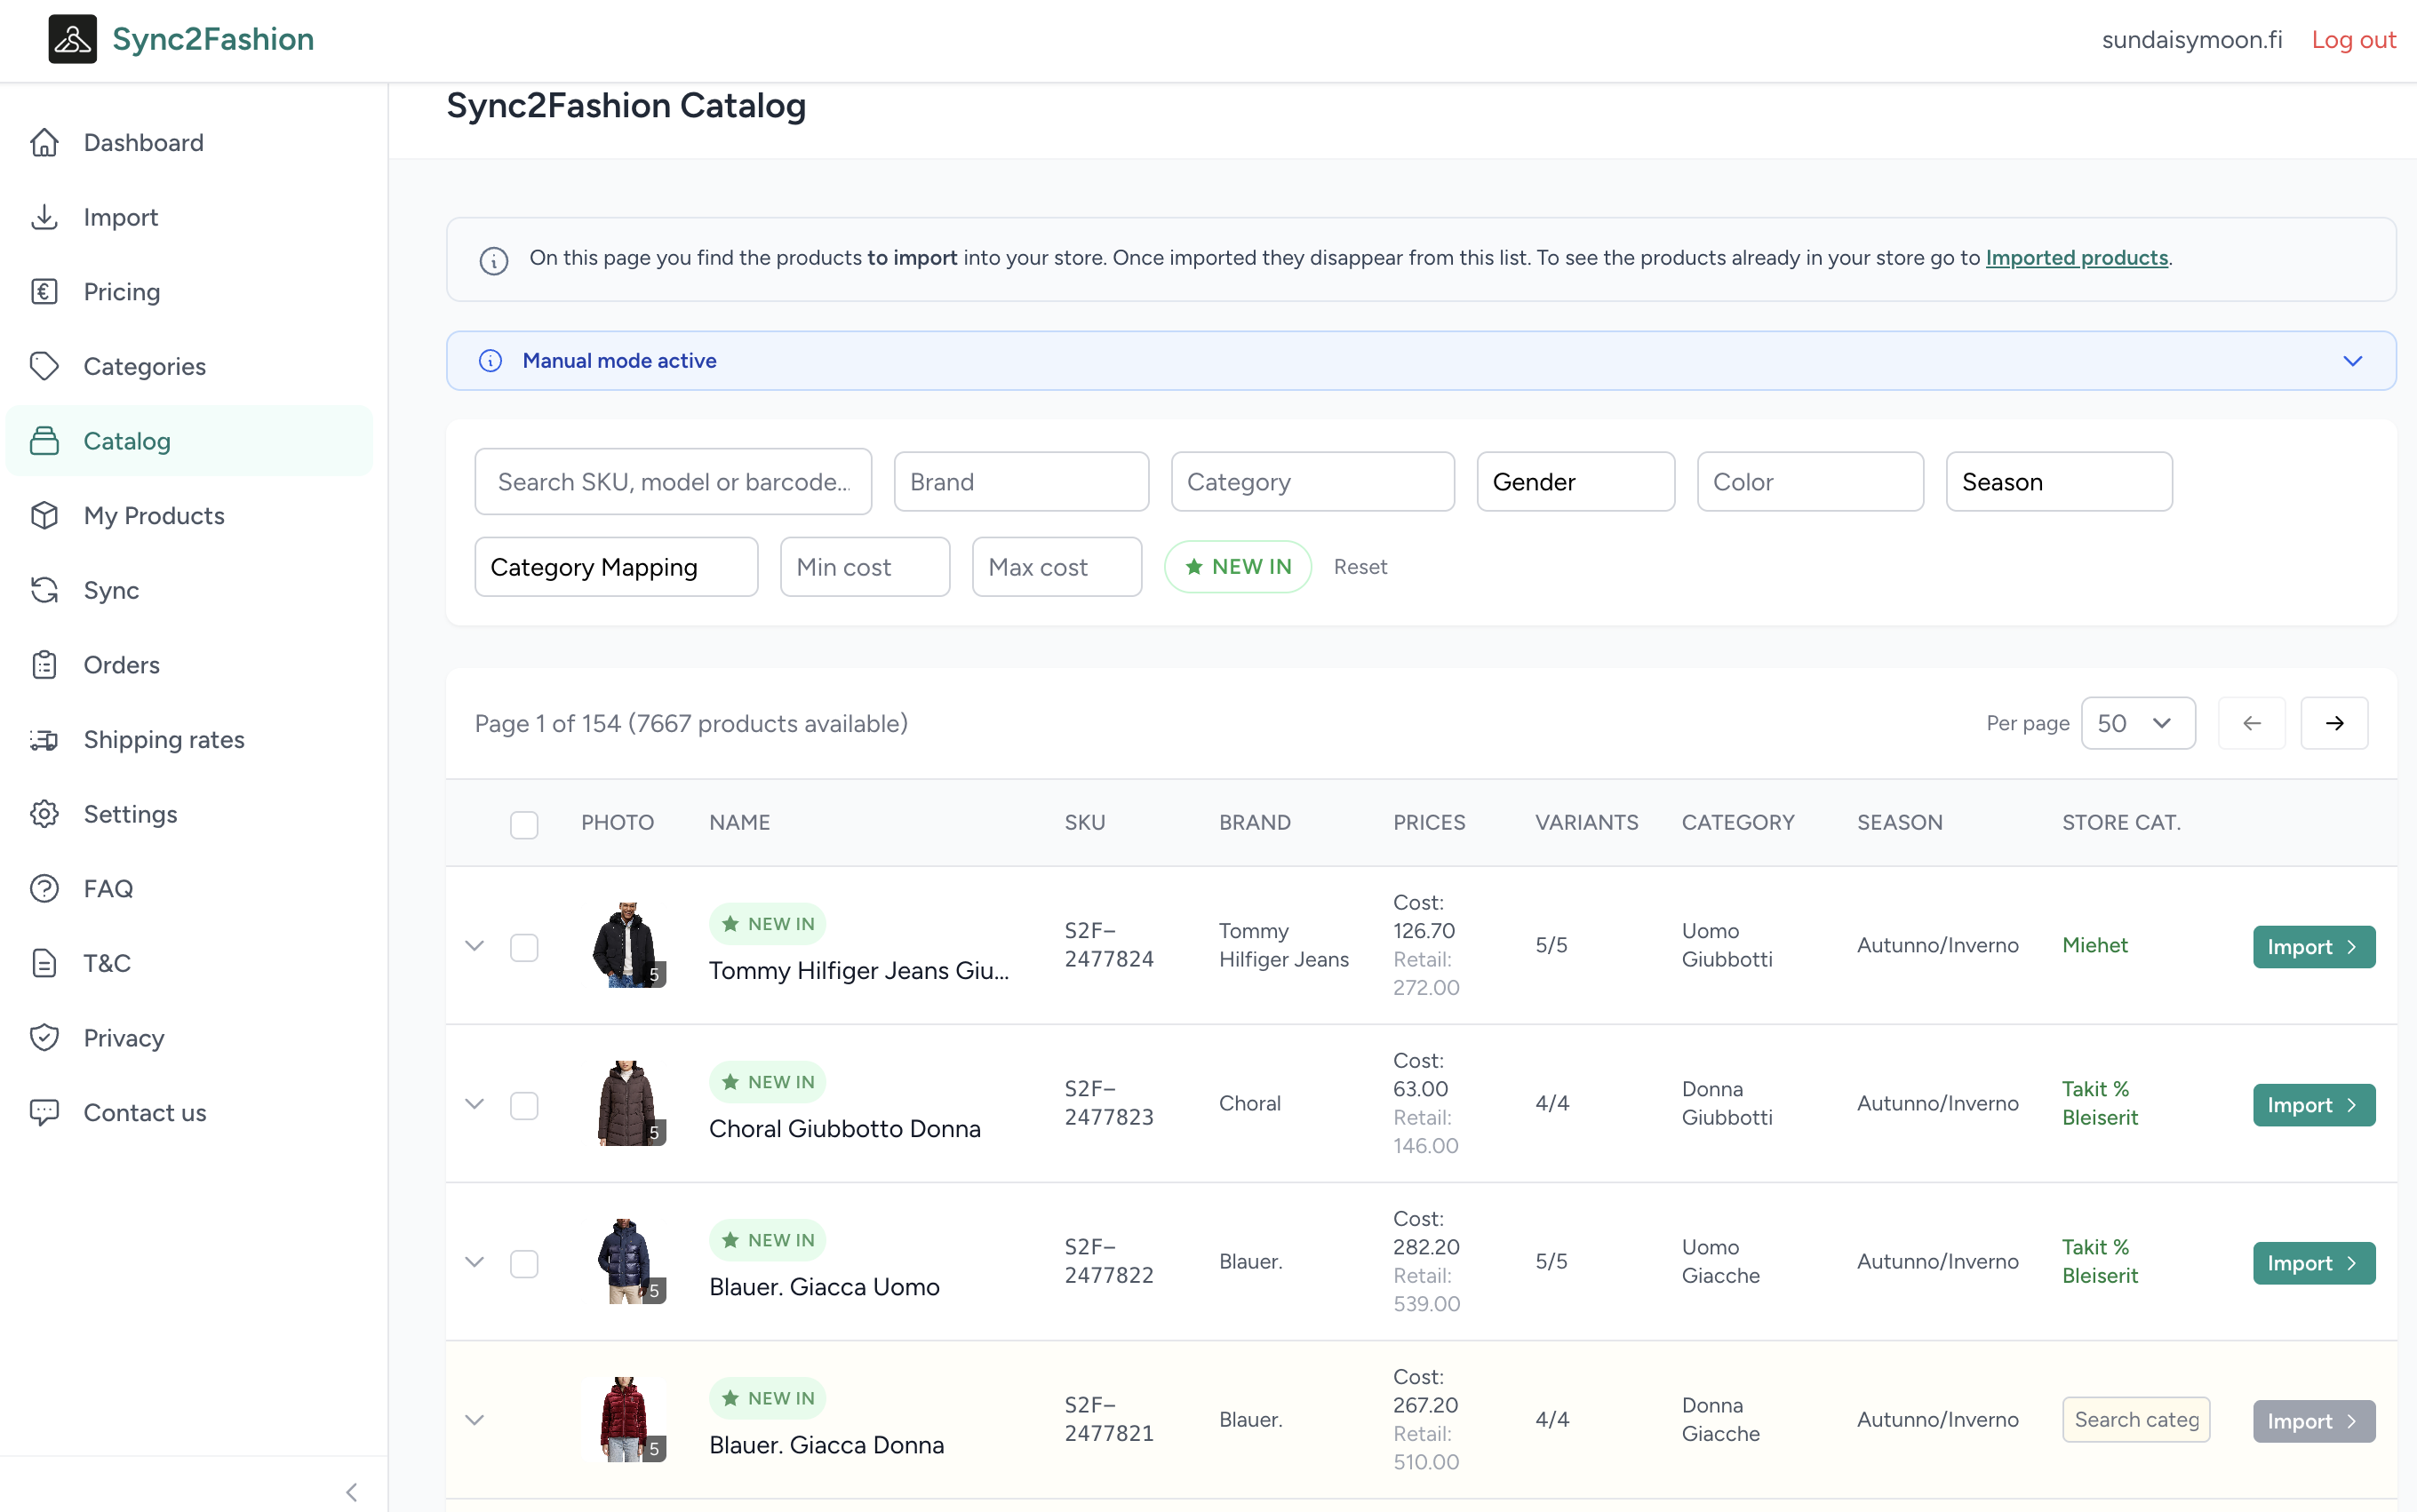This screenshot has width=2417, height=1512.
Task: Toggle the select-all checkbox in table header
Action: pyautogui.click(x=524, y=825)
